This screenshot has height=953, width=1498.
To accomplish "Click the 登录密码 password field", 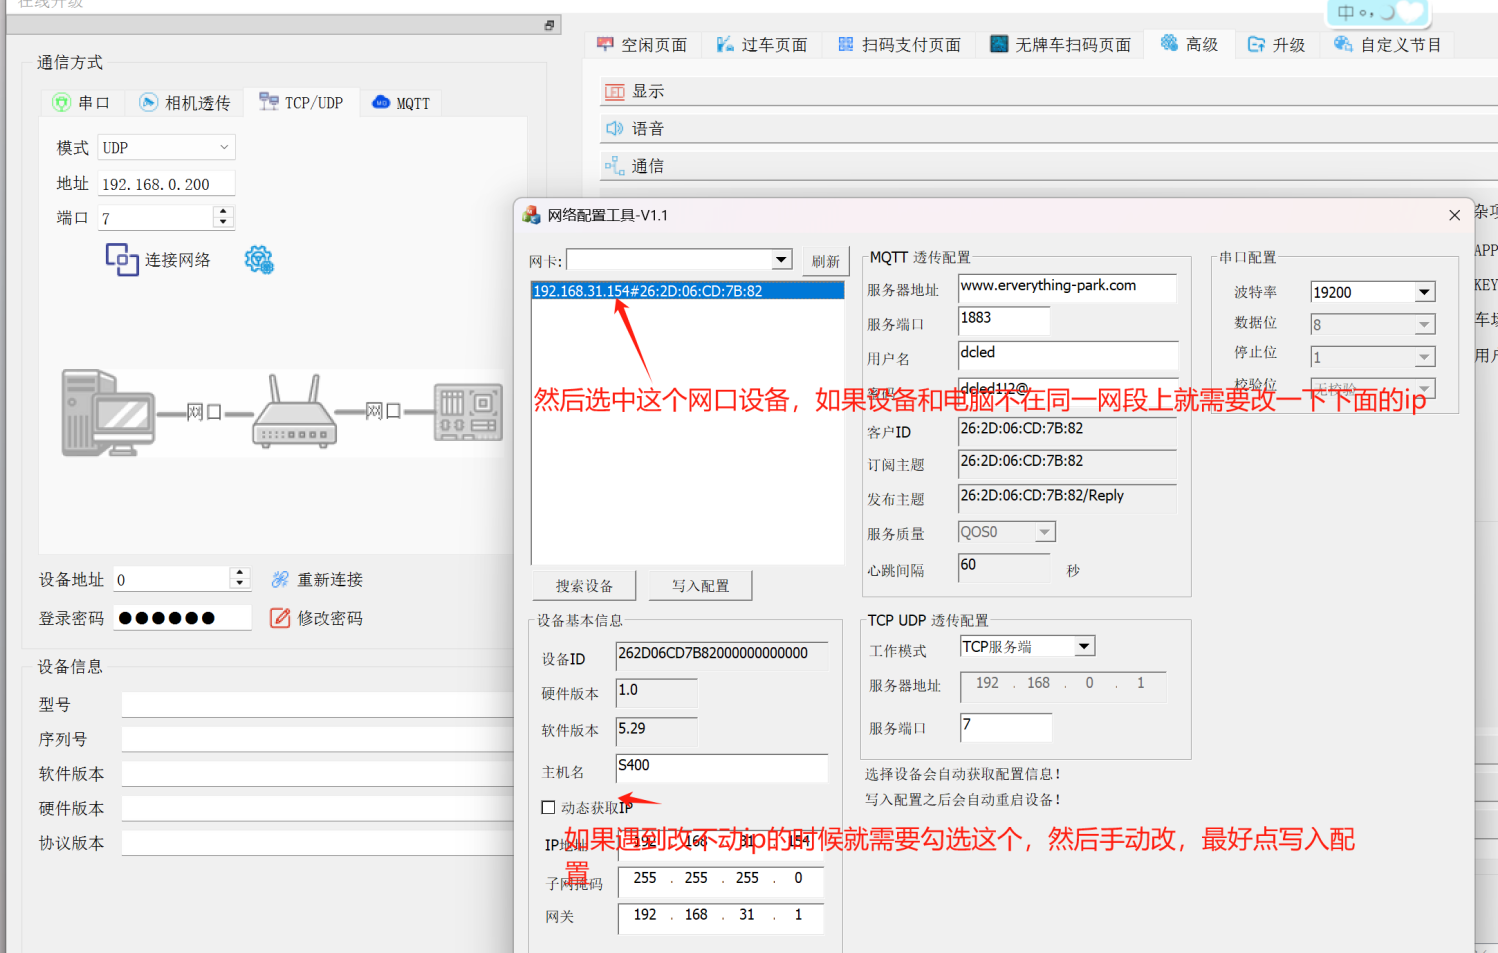I will [182, 618].
